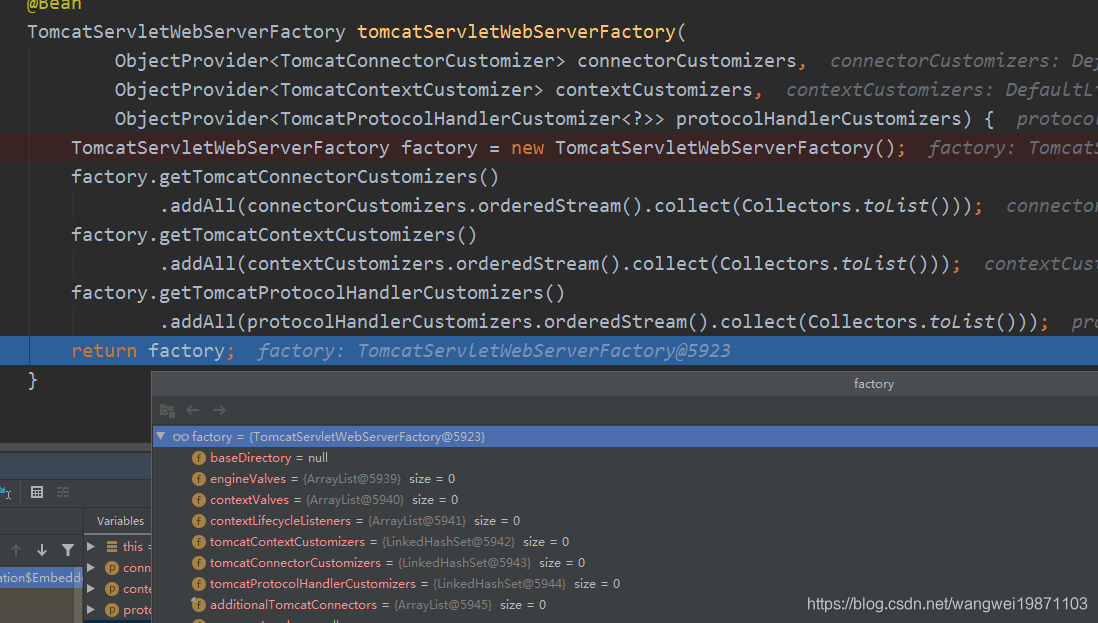Click the back arrow in the popup toolbar
Viewport: 1098px width, 623px height.
coord(193,410)
